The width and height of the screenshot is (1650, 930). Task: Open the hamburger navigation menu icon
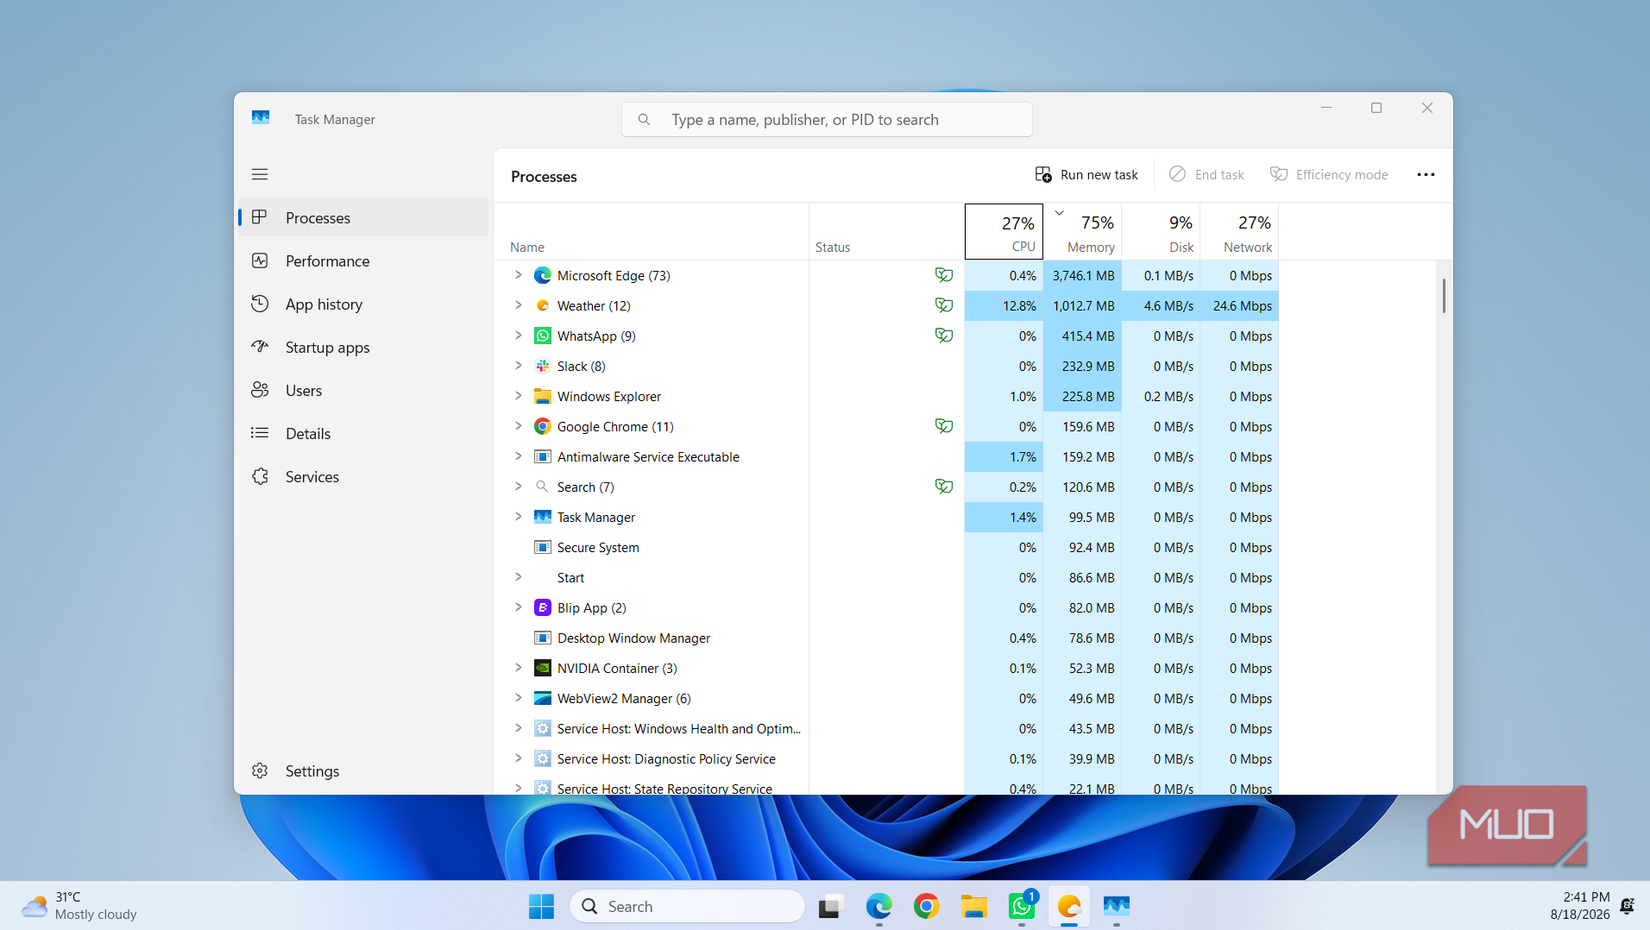pos(260,174)
